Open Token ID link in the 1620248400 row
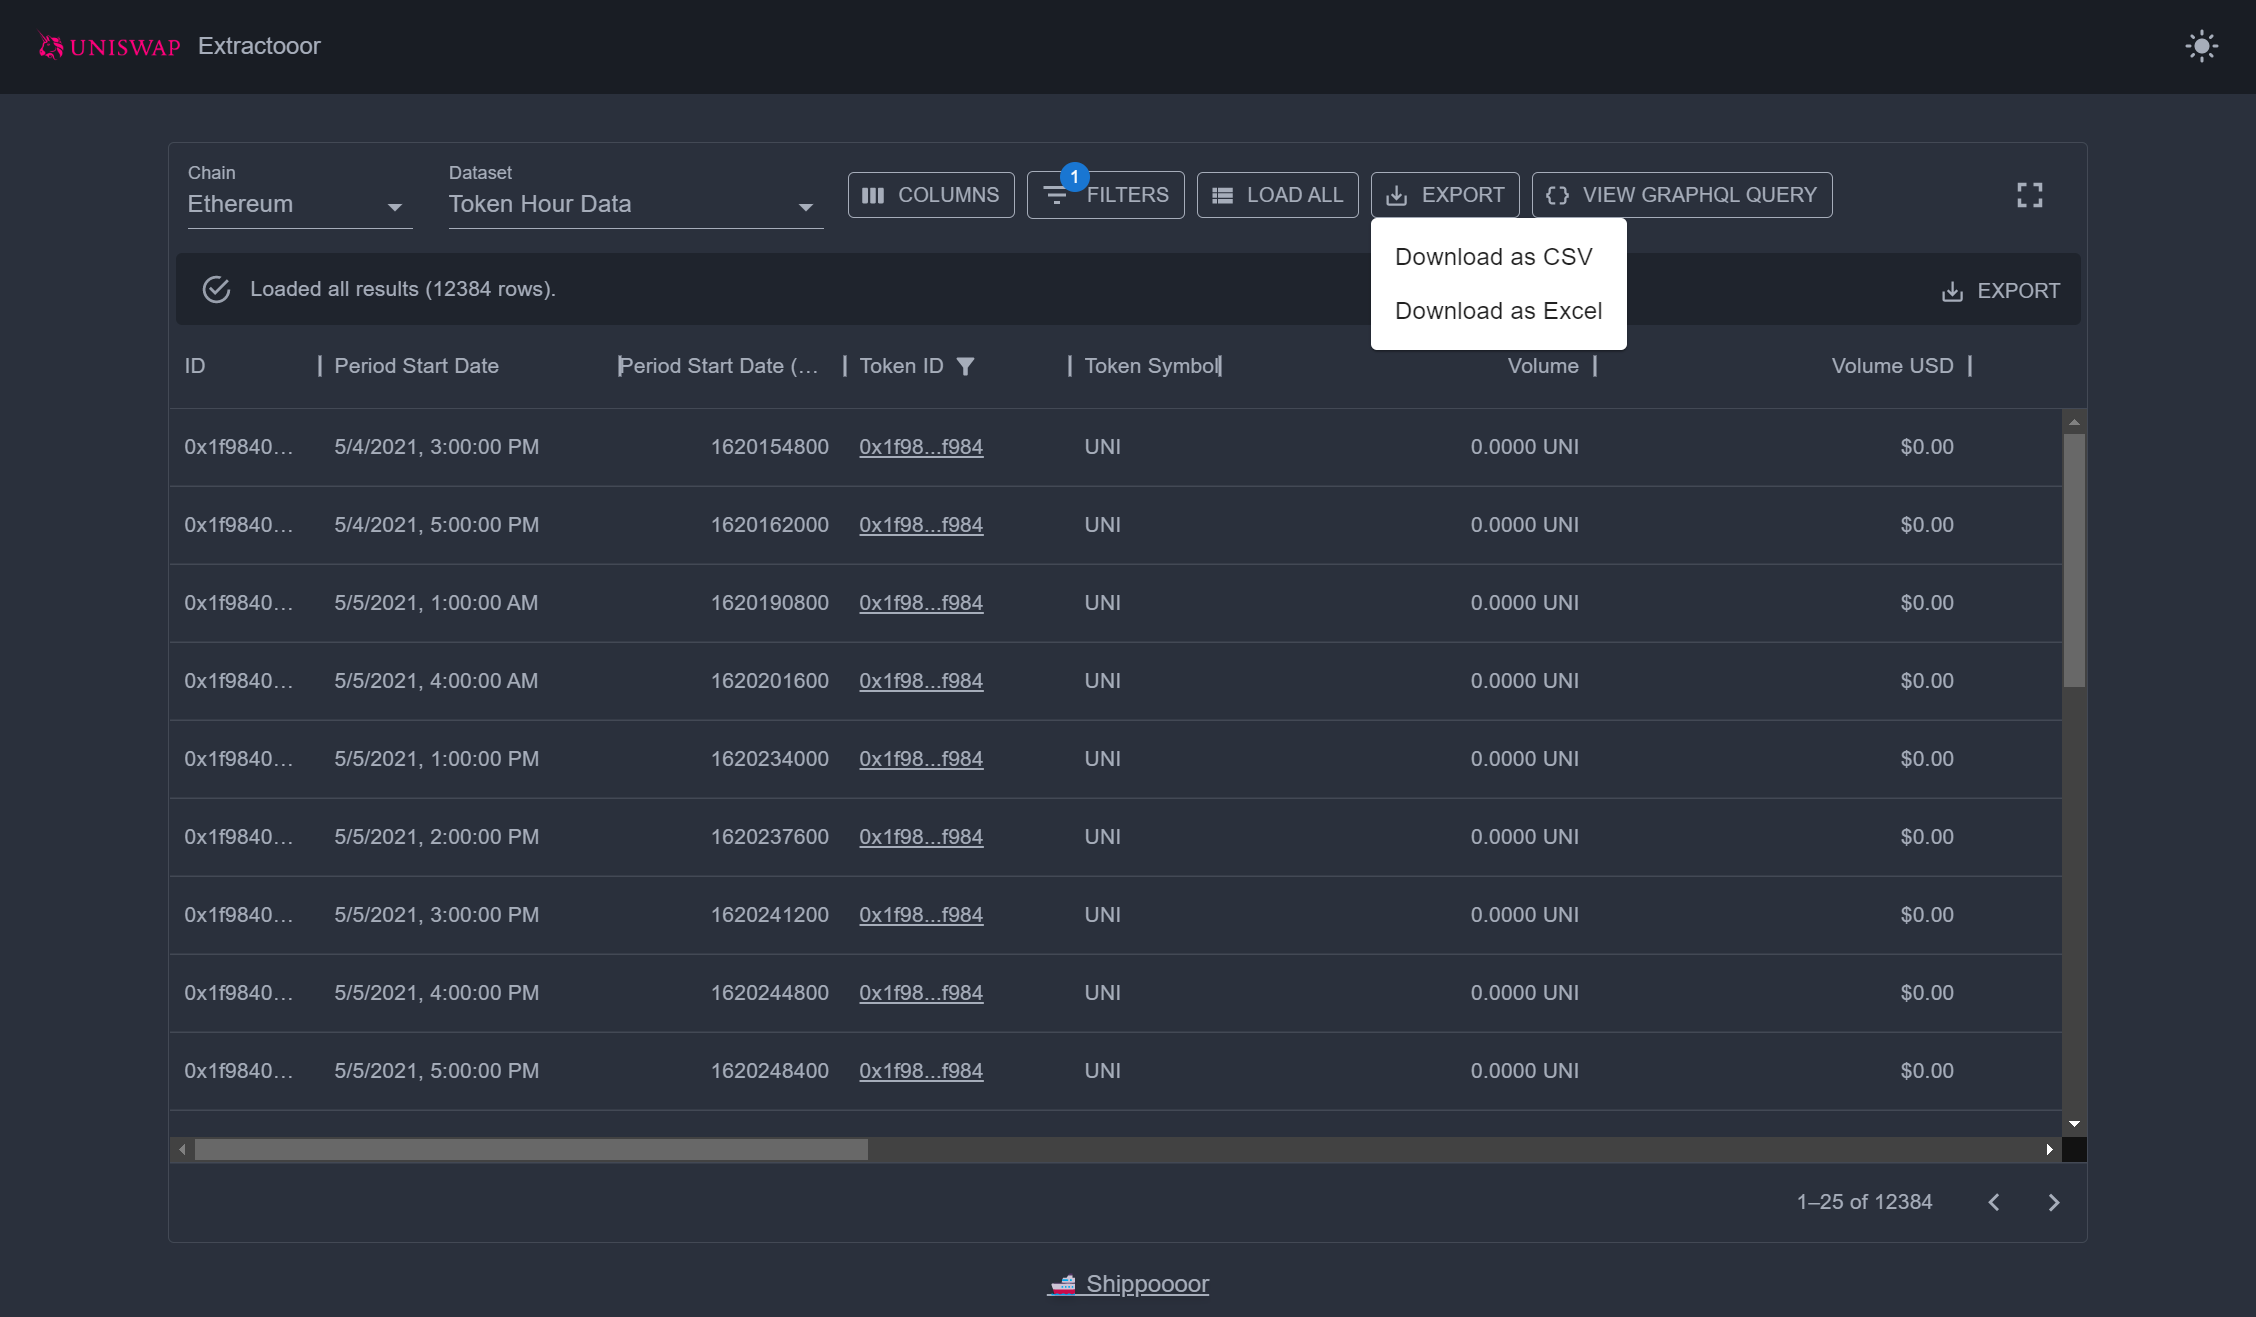This screenshot has height=1317, width=2256. 921,1071
